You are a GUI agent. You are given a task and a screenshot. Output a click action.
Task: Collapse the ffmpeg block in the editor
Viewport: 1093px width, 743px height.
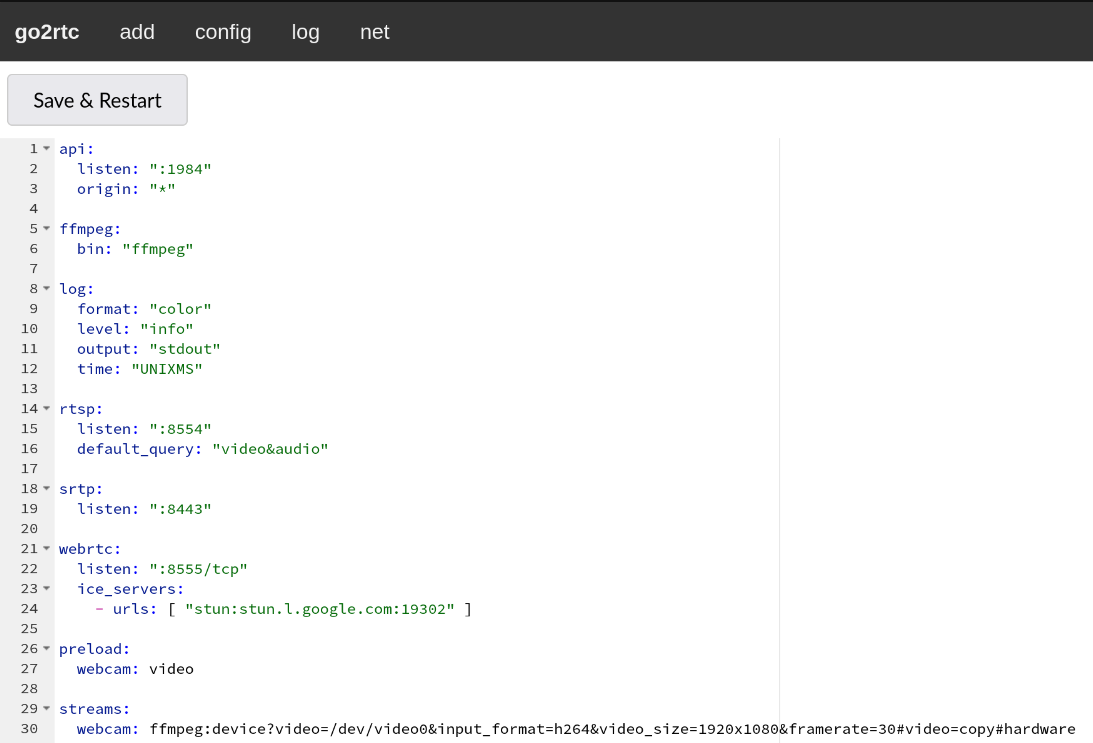(45, 228)
